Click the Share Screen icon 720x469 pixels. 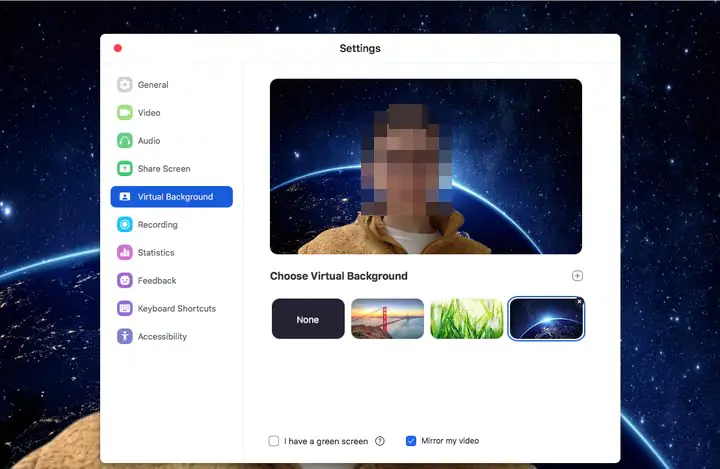(x=124, y=169)
